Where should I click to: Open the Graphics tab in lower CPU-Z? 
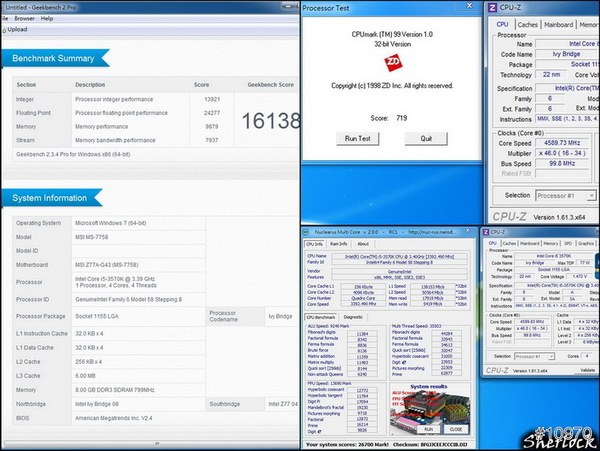(x=585, y=243)
